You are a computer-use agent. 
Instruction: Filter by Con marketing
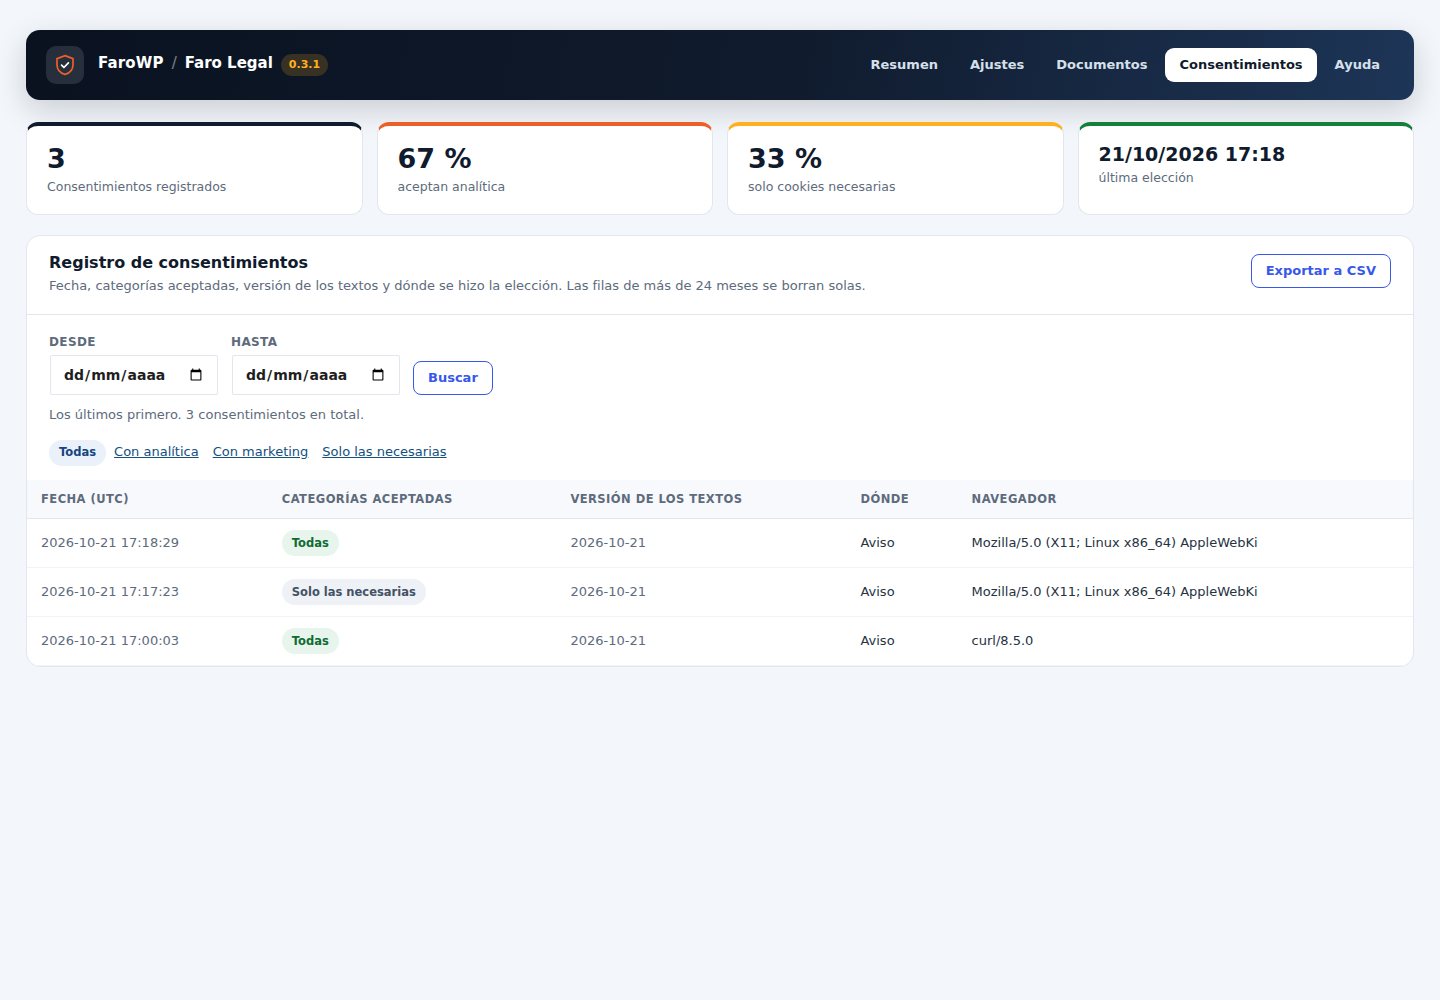click(260, 452)
